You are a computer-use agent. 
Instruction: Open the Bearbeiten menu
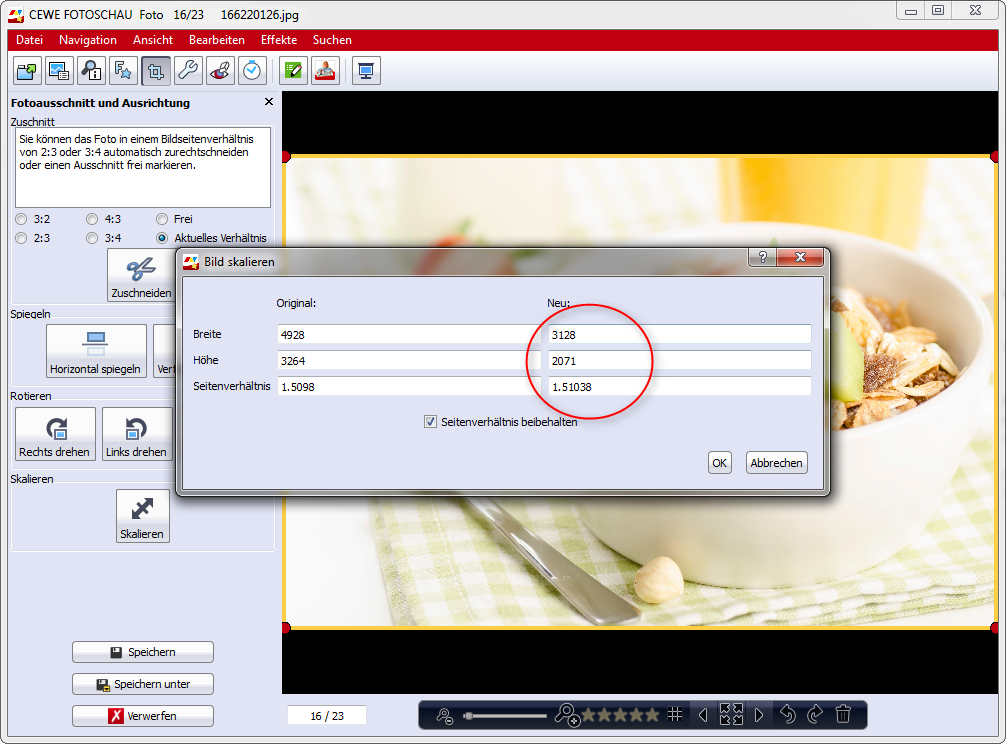tap(216, 40)
